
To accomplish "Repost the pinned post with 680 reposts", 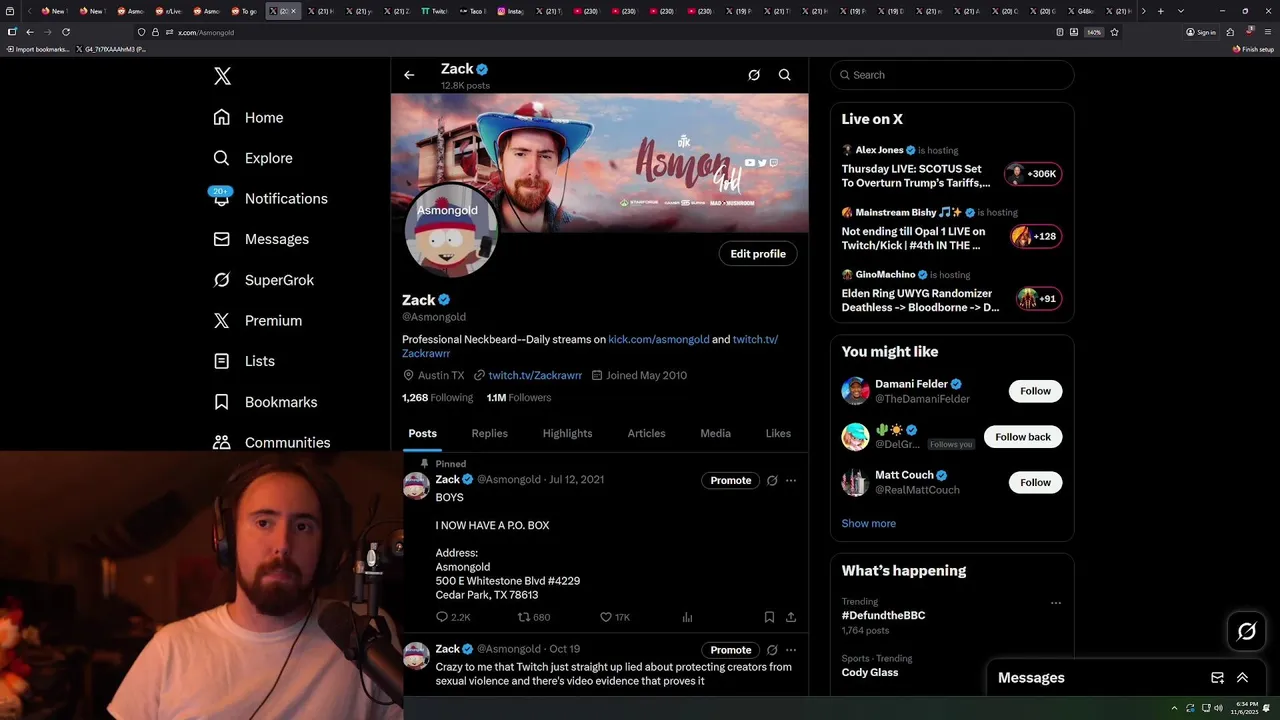I will coord(534,618).
